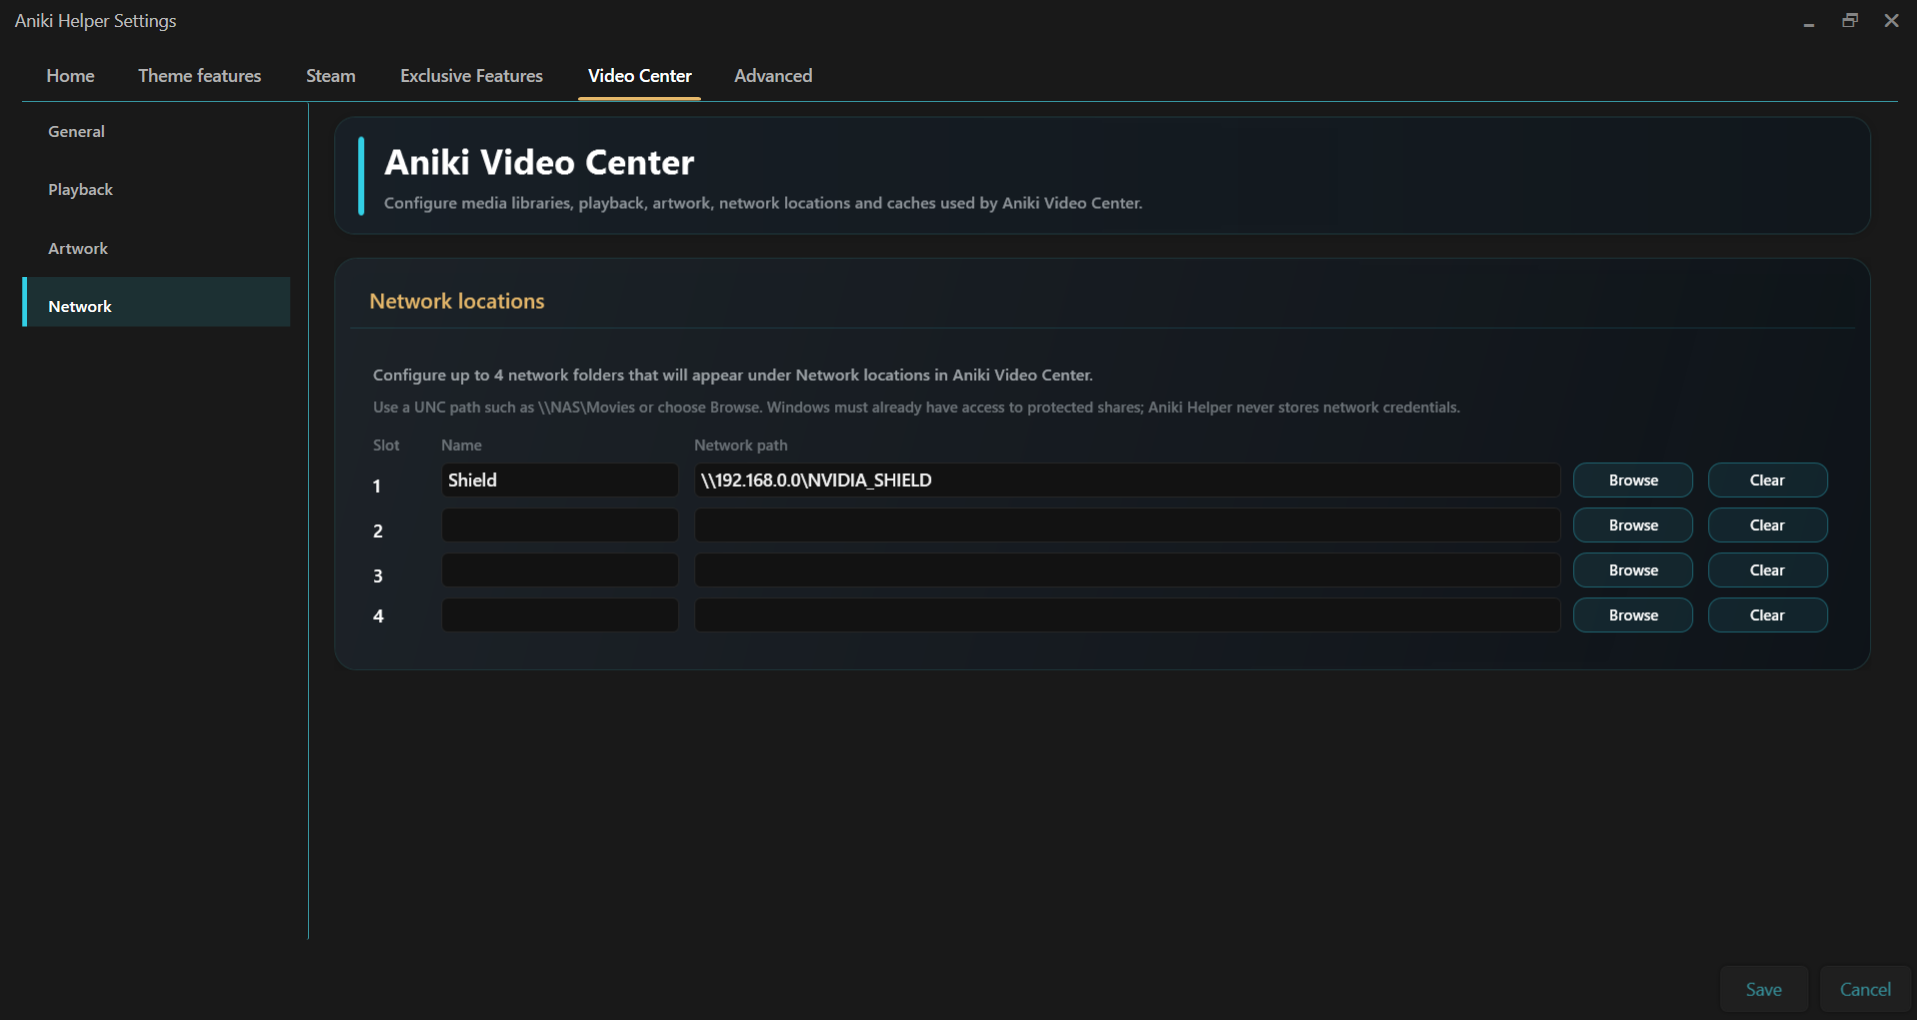Click the Aniki Helper Settings window title
This screenshot has height=1020, width=1917.
tap(96, 21)
